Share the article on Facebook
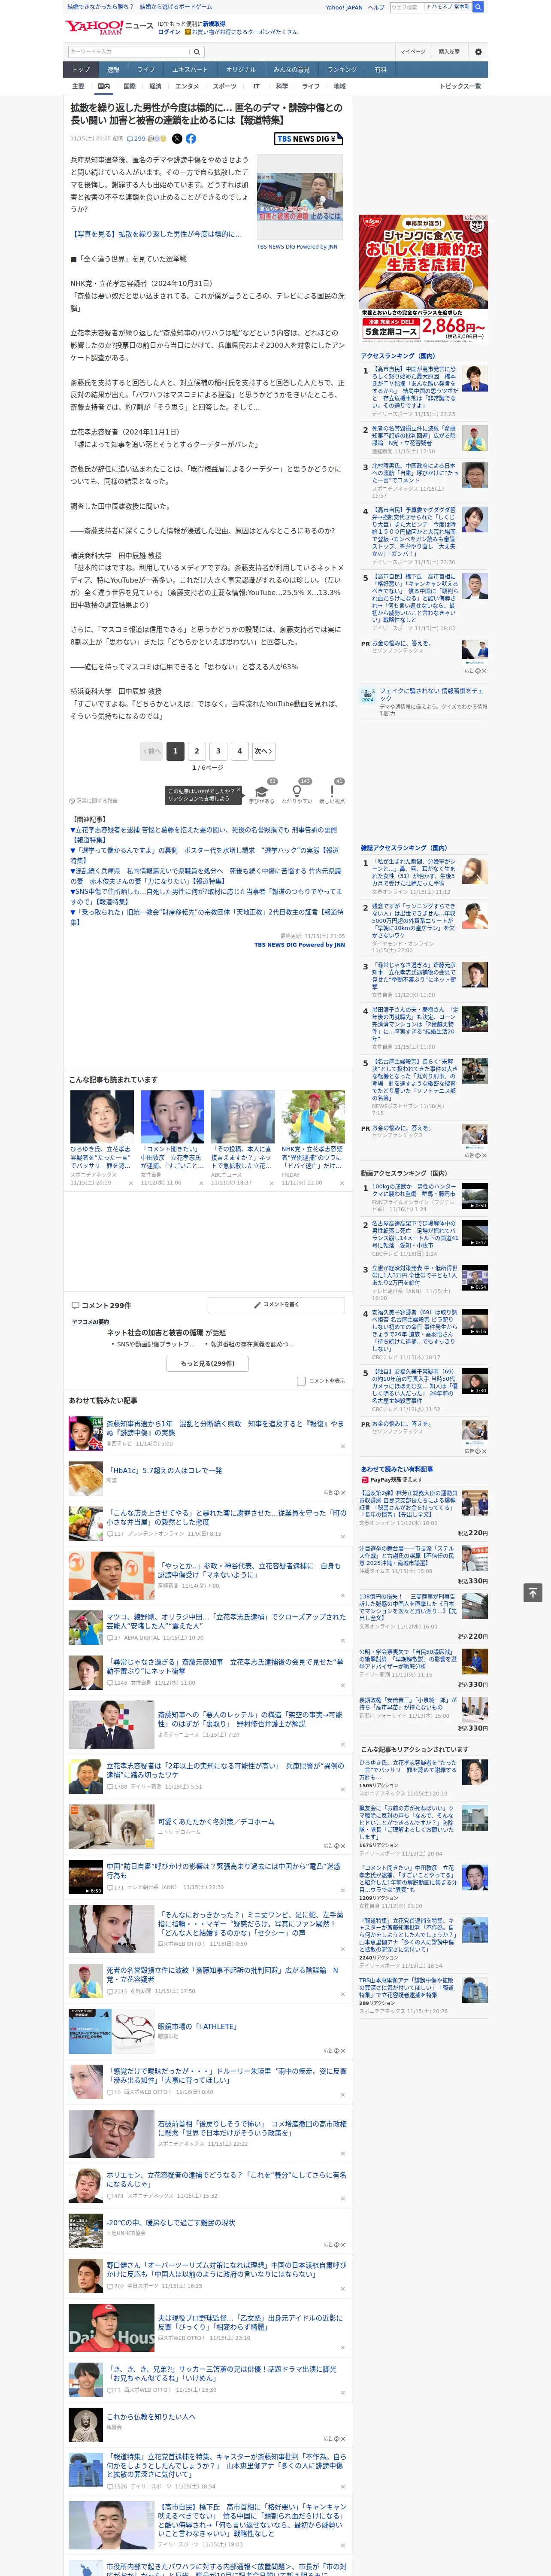Screen dimensions: 551x2576 (x=191, y=139)
